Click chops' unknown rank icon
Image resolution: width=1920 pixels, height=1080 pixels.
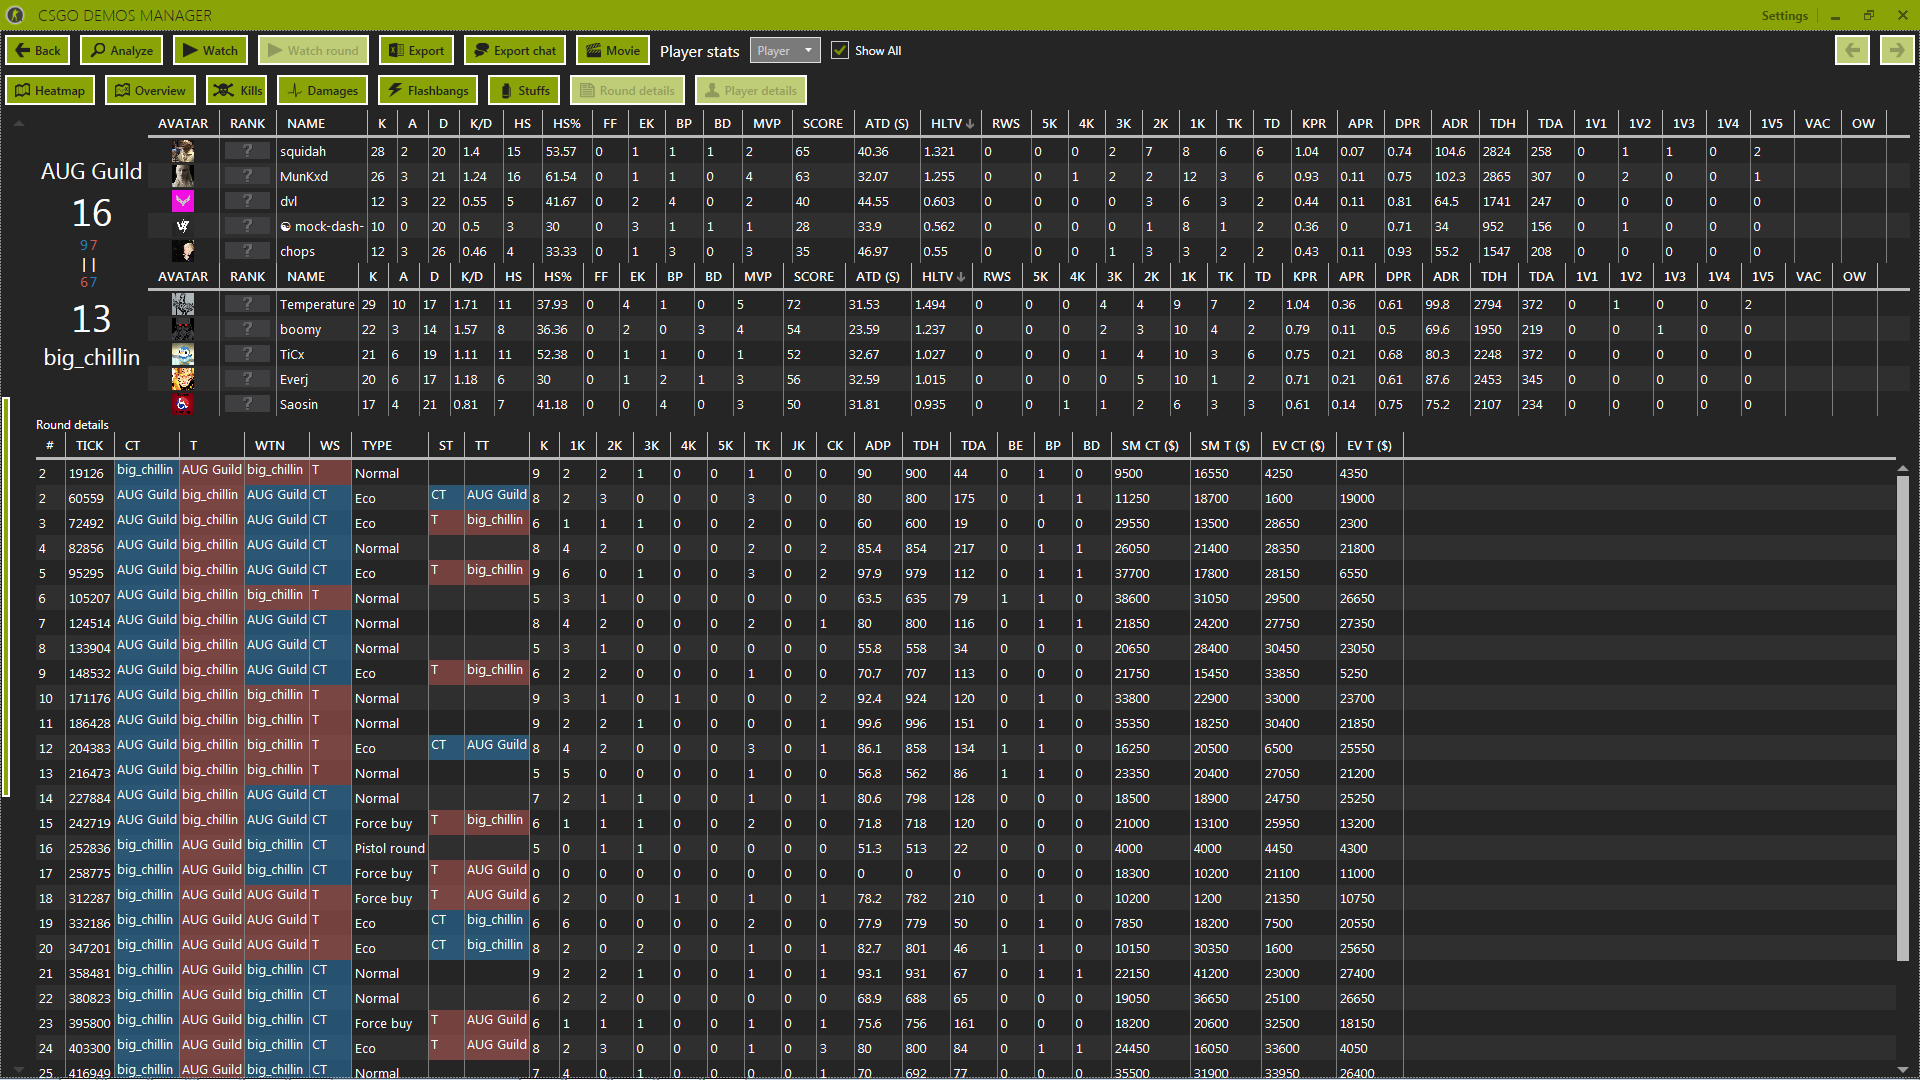tap(247, 251)
